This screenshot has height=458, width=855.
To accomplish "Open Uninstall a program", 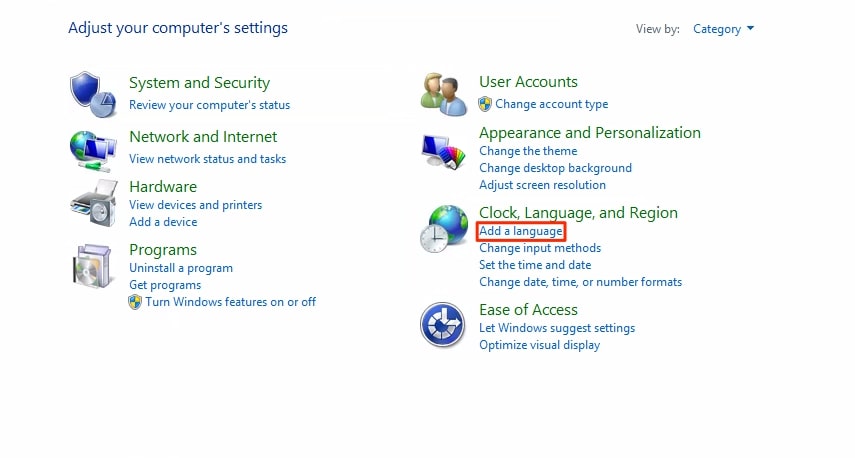I will pyautogui.click(x=181, y=268).
